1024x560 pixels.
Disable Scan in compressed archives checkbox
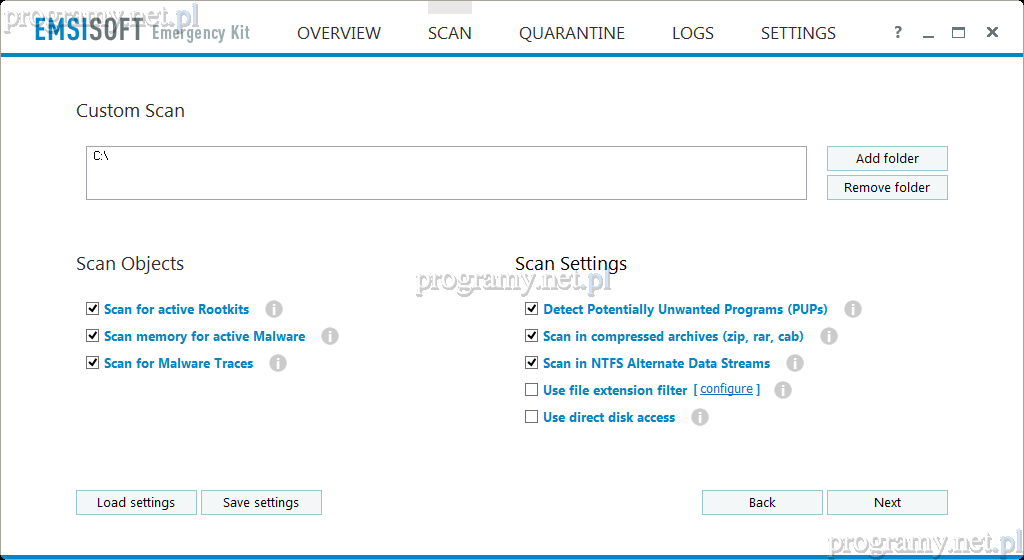pyautogui.click(x=532, y=336)
